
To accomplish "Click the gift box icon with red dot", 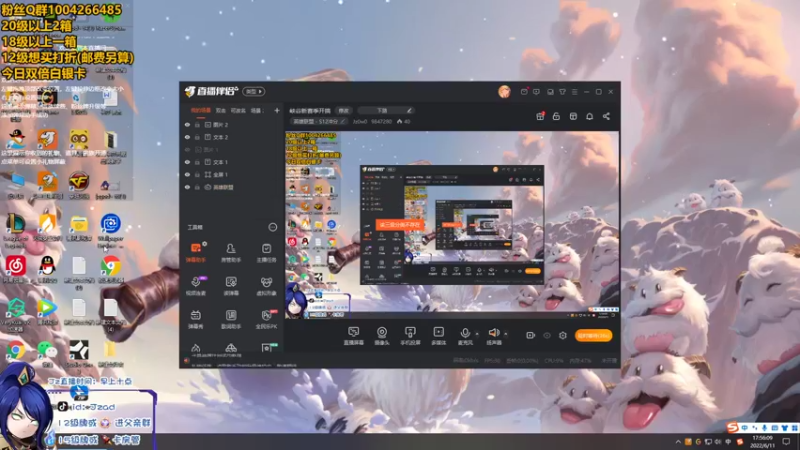I will click(x=540, y=116).
